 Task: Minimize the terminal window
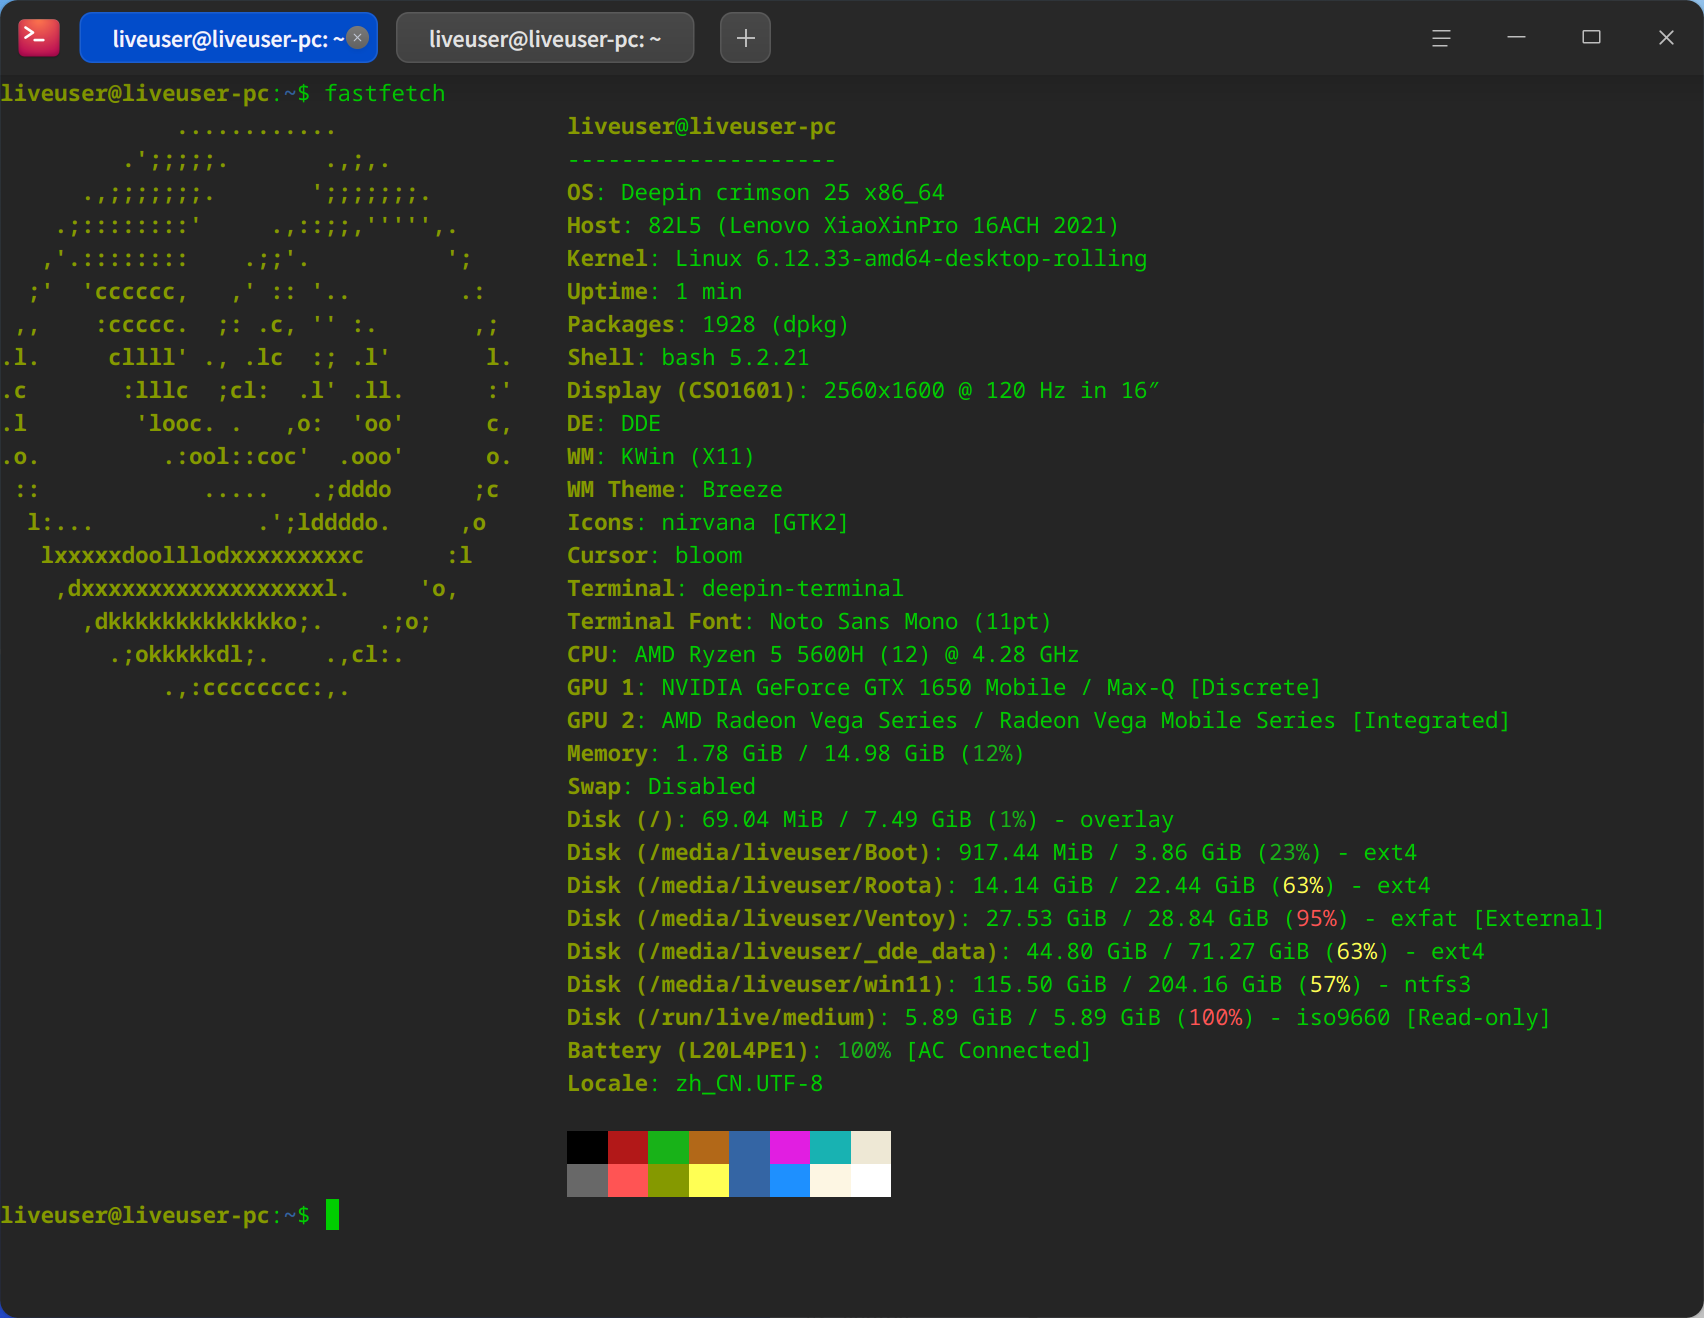[x=1516, y=38]
